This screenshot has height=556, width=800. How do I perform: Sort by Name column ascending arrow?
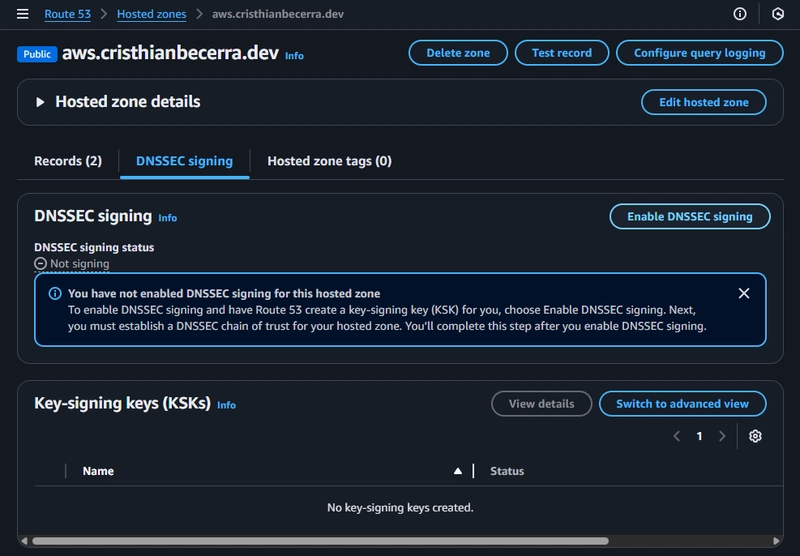coord(458,471)
